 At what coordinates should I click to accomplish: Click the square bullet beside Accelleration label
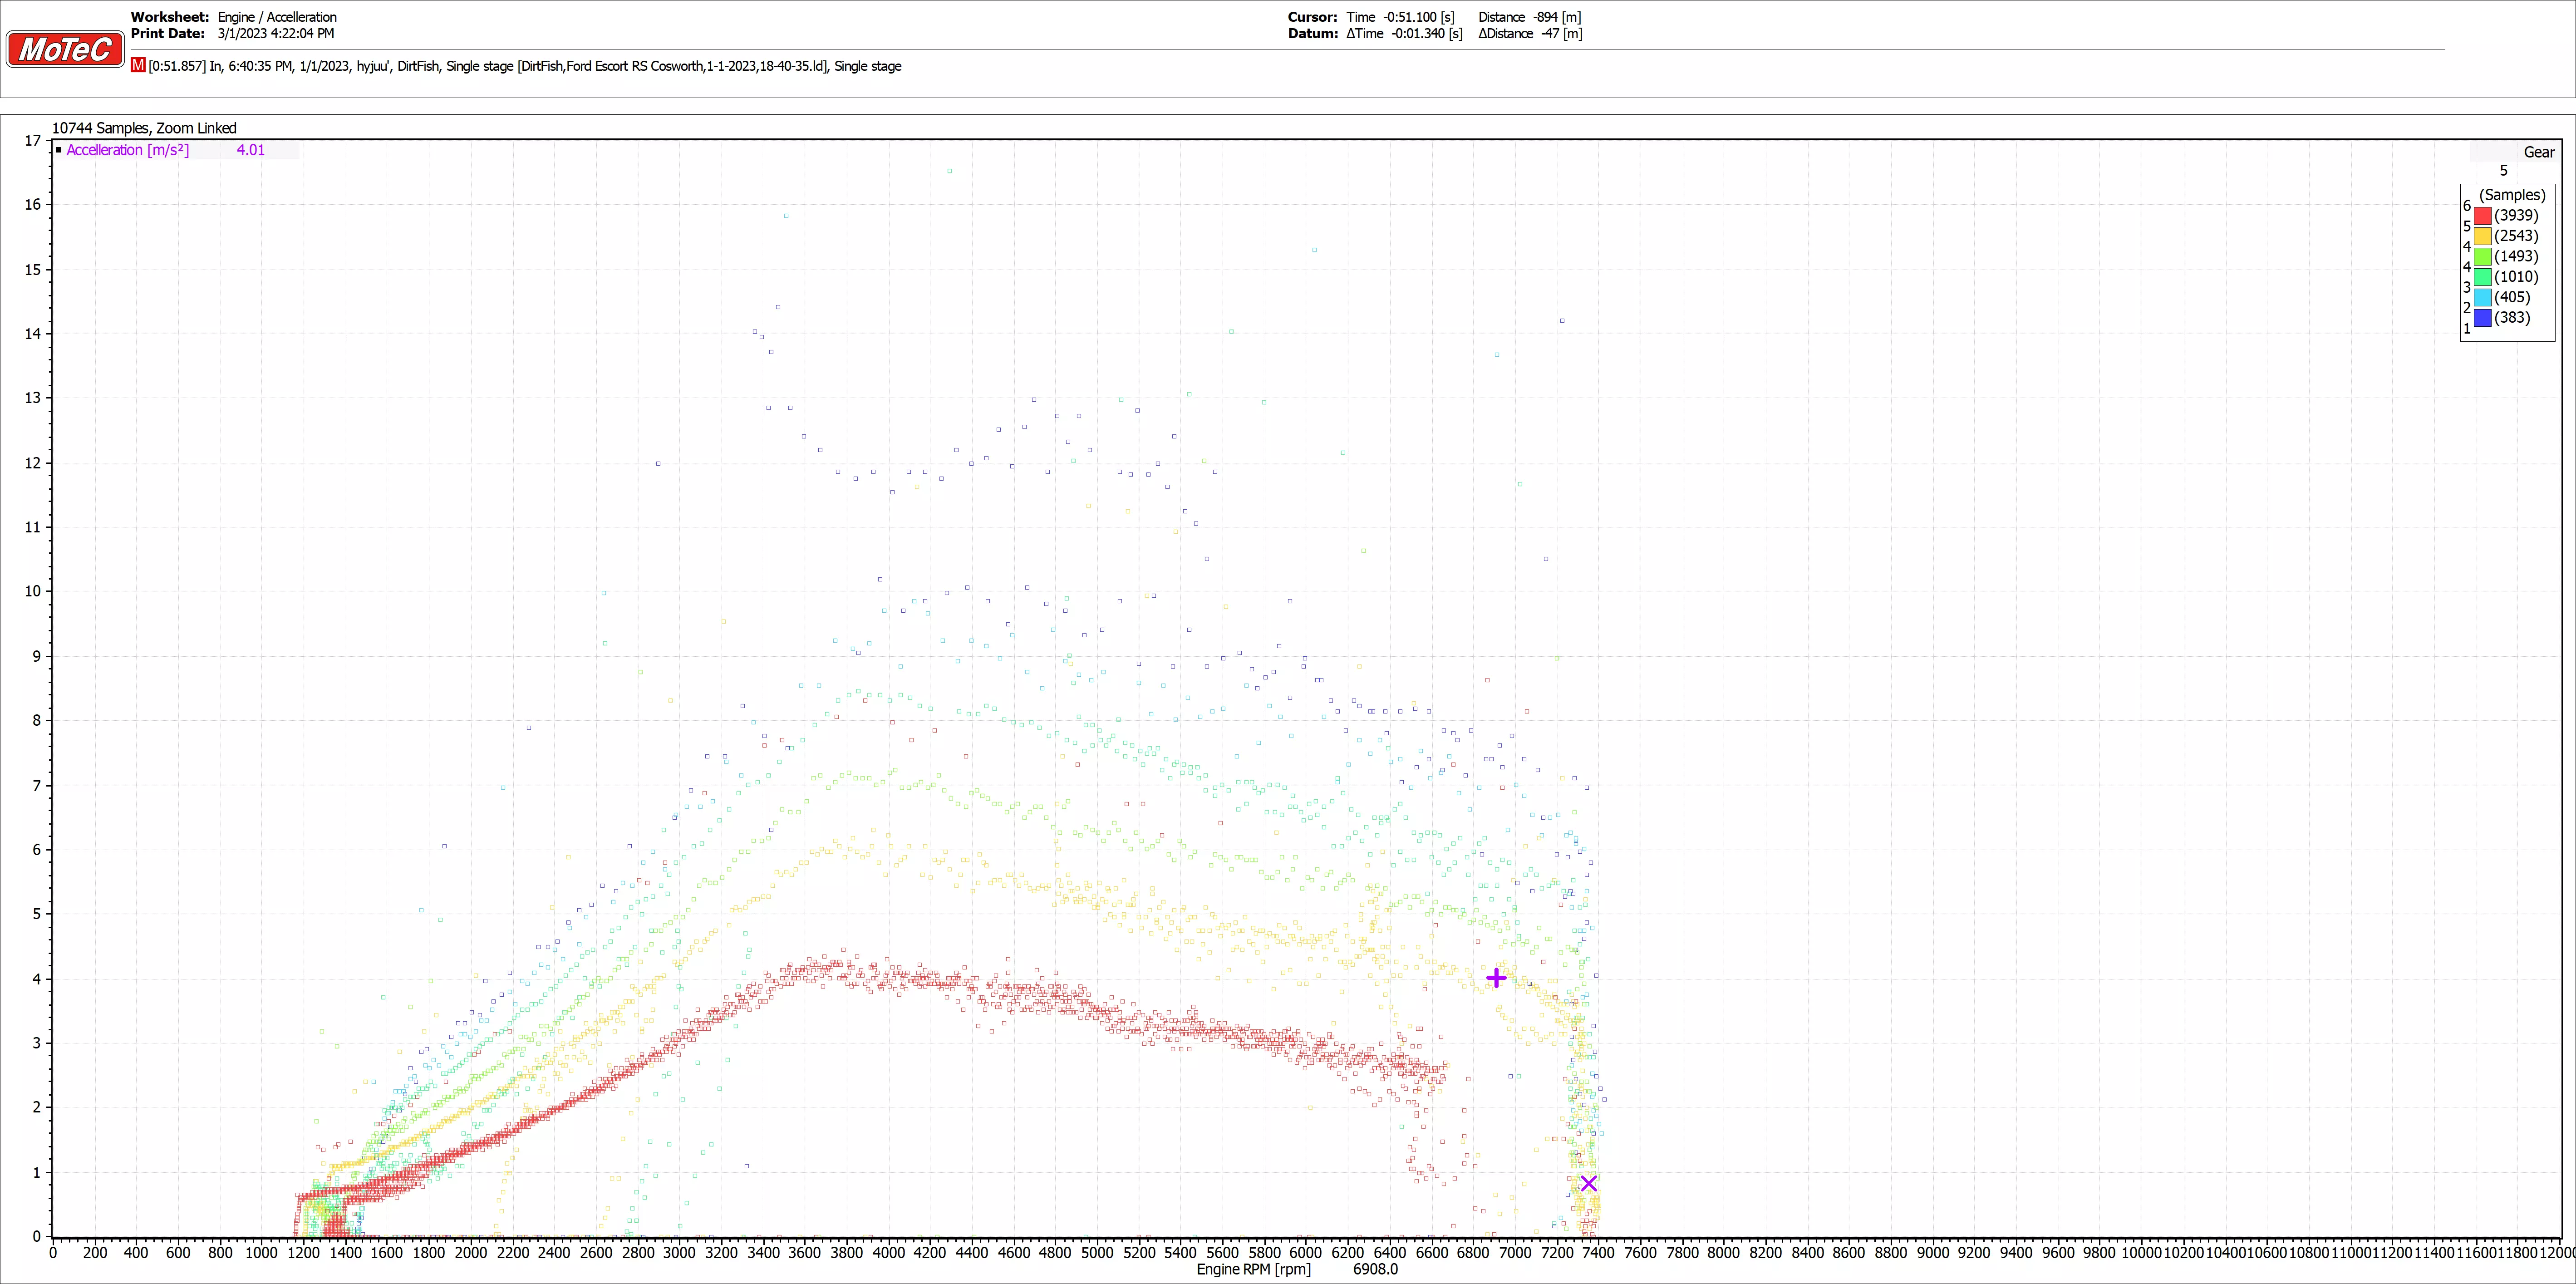59,150
